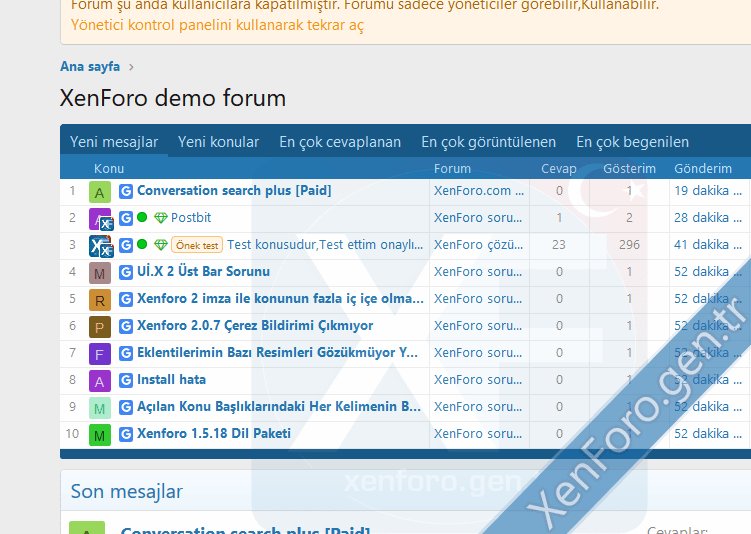Select the En çok begenilen tab

click(x=632, y=142)
